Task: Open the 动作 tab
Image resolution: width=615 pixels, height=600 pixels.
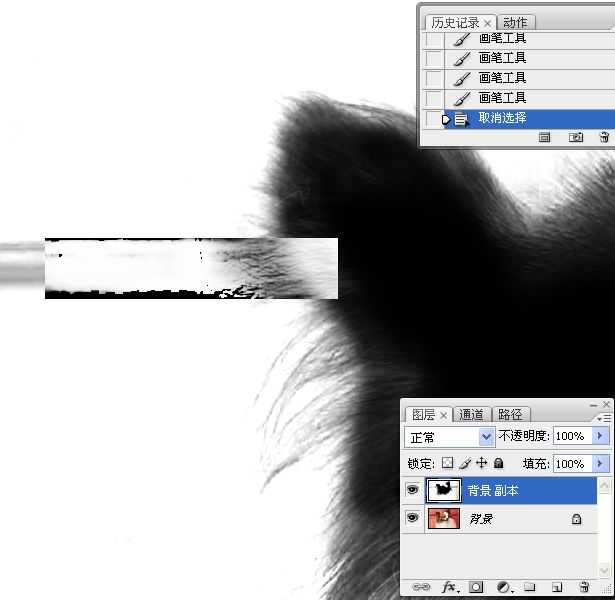Action: (x=515, y=23)
